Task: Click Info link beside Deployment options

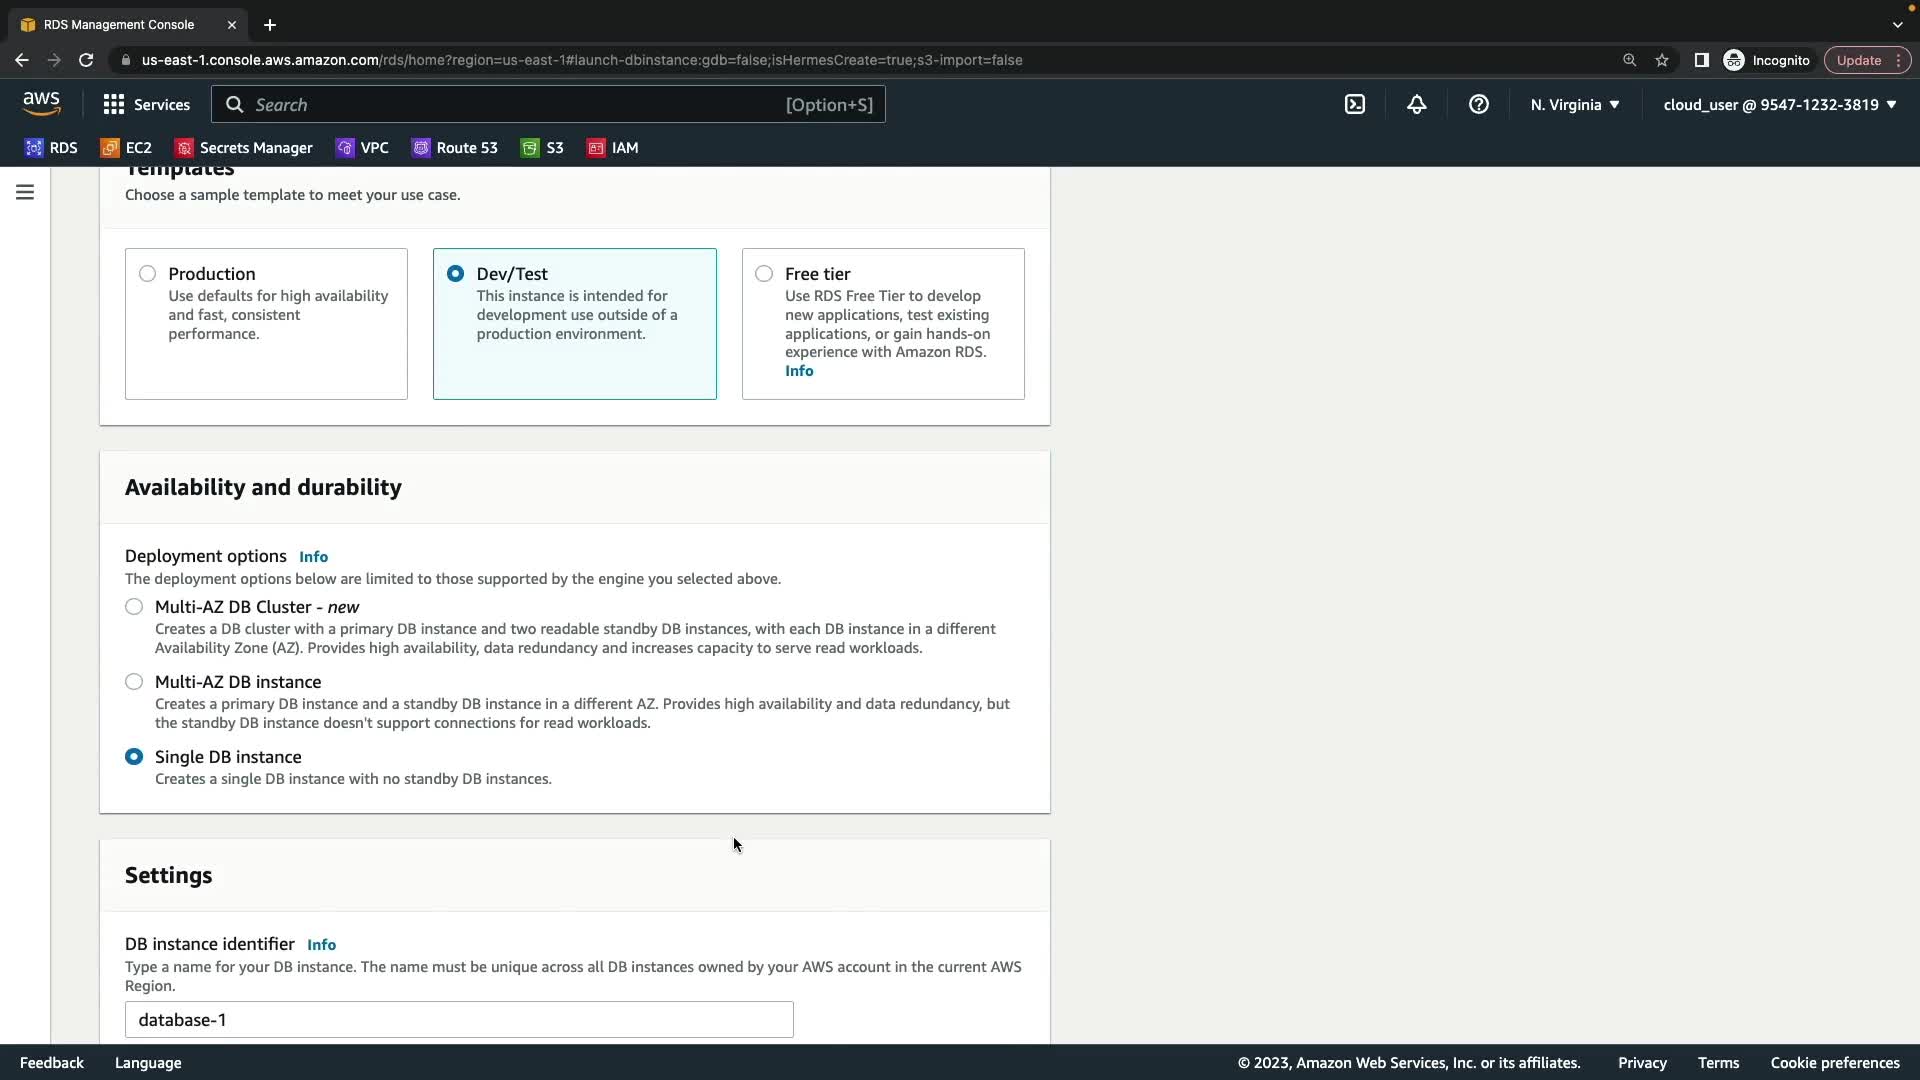Action: 313,557
